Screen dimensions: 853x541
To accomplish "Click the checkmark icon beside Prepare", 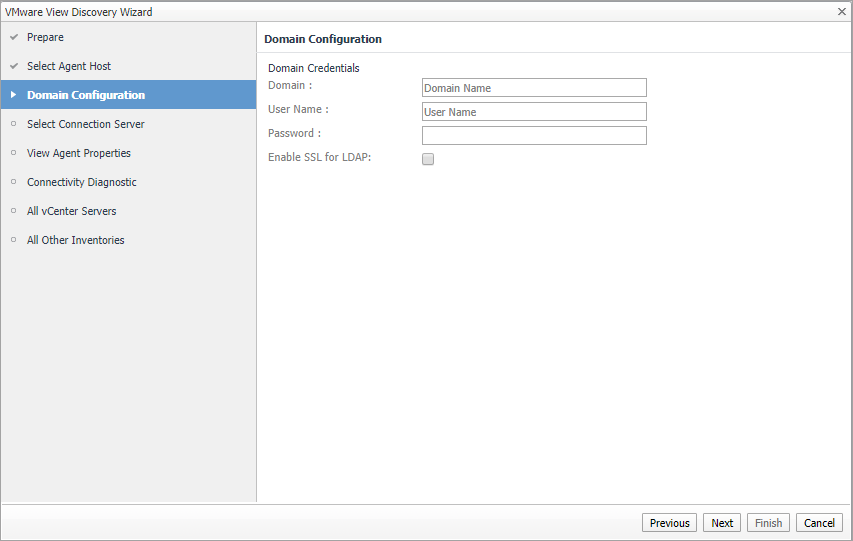I will coord(14,37).
